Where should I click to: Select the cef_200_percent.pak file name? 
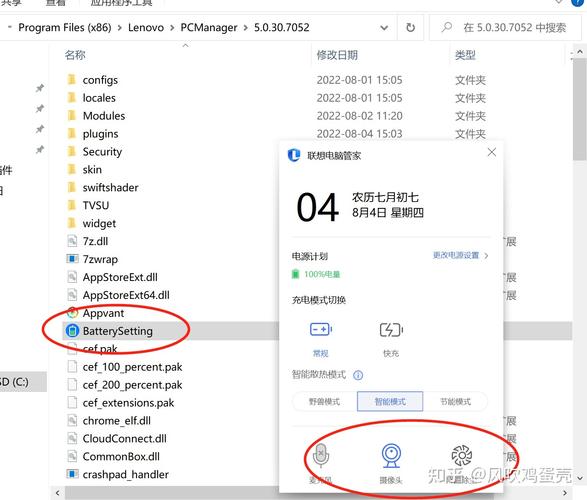tap(133, 385)
